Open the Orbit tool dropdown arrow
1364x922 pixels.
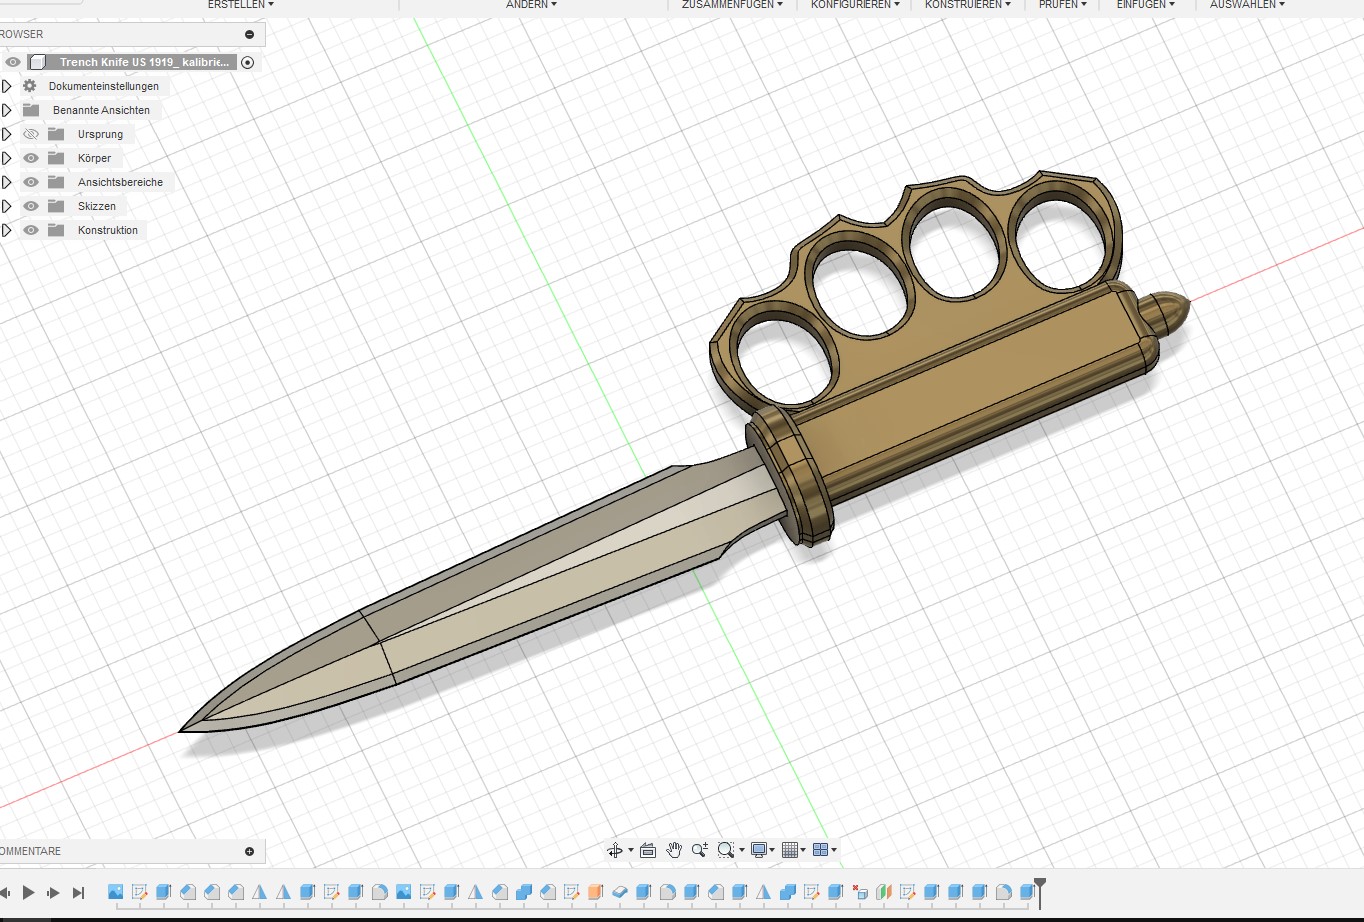coord(631,850)
